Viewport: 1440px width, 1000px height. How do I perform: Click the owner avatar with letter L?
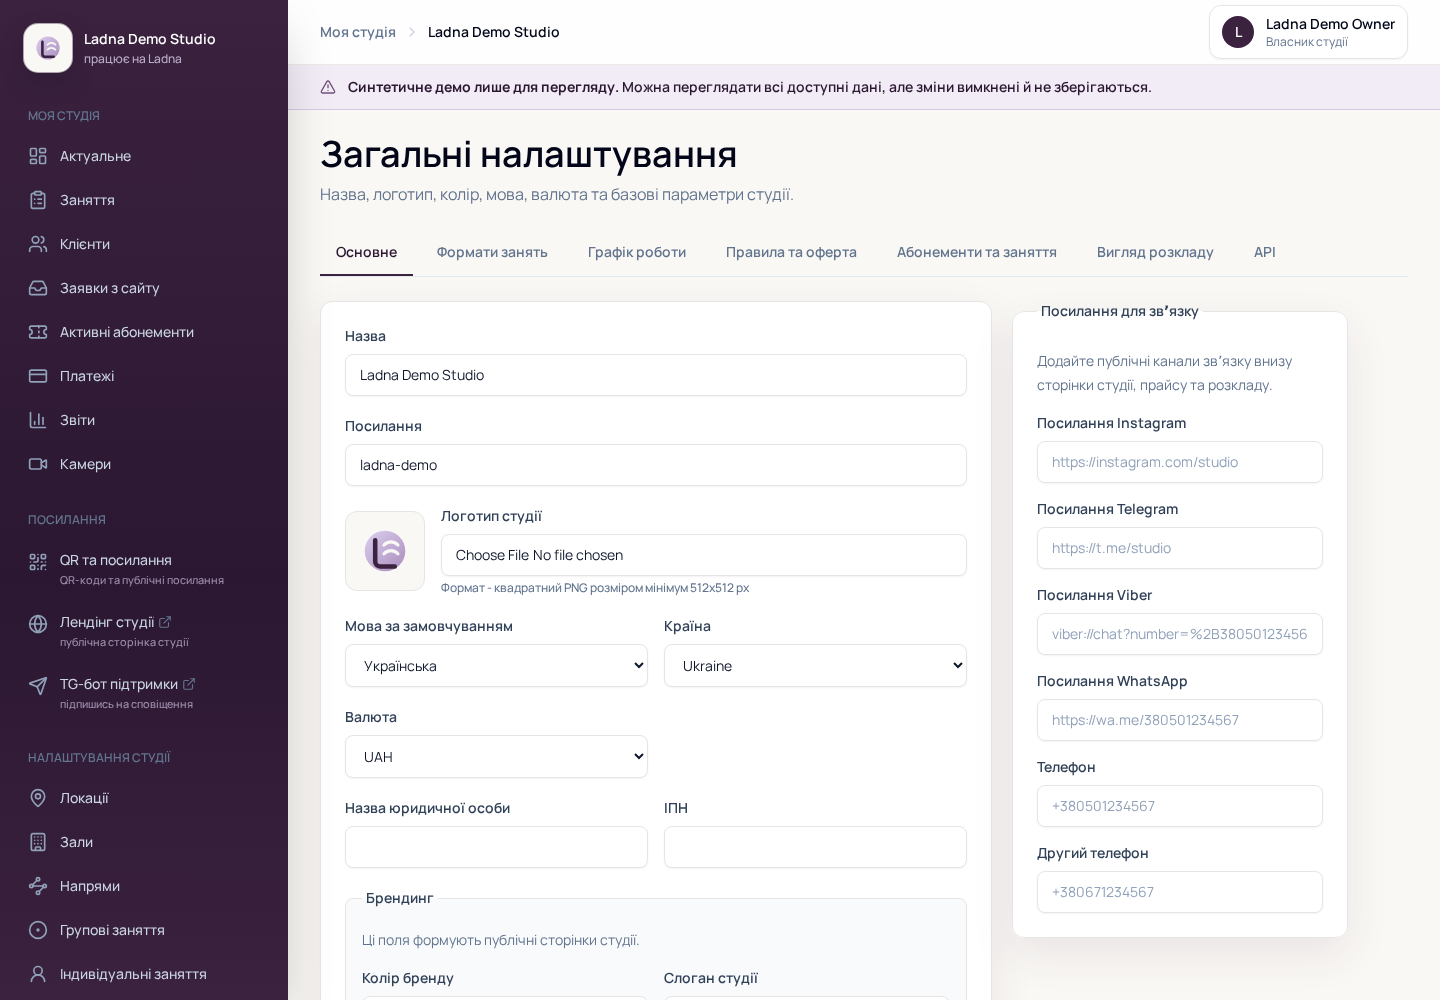[x=1238, y=32]
